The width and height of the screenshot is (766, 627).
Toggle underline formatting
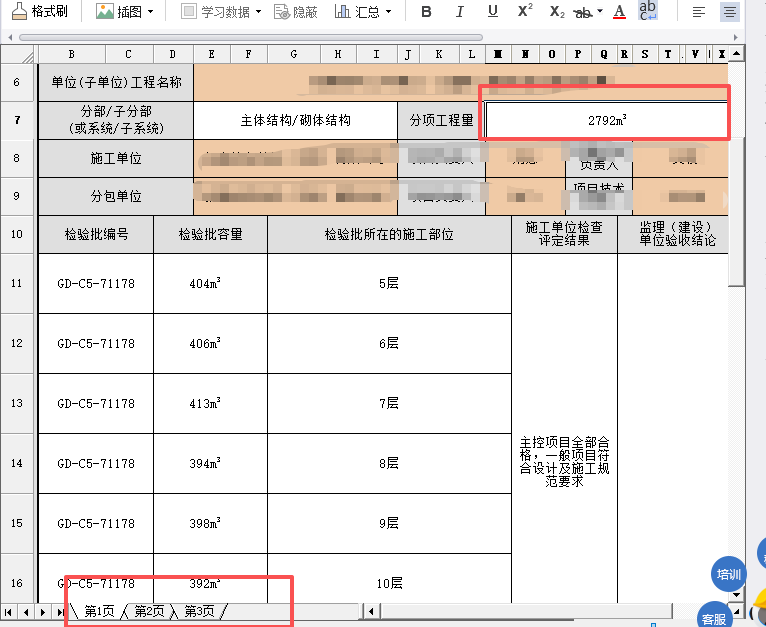click(x=493, y=12)
